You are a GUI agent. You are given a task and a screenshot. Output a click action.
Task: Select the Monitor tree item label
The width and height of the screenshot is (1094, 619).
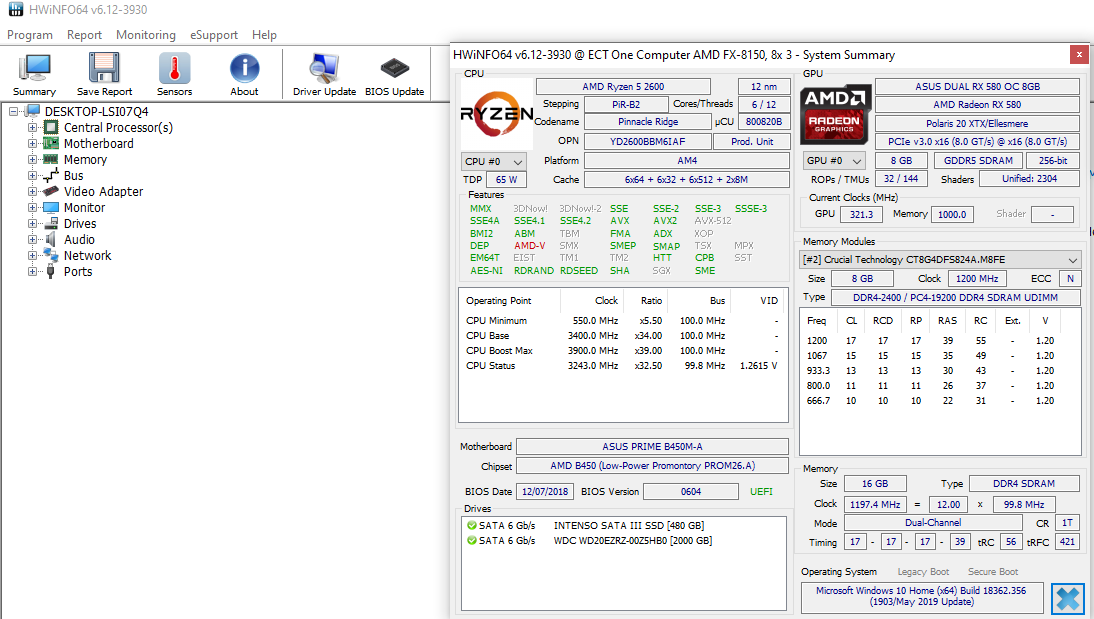coord(84,207)
